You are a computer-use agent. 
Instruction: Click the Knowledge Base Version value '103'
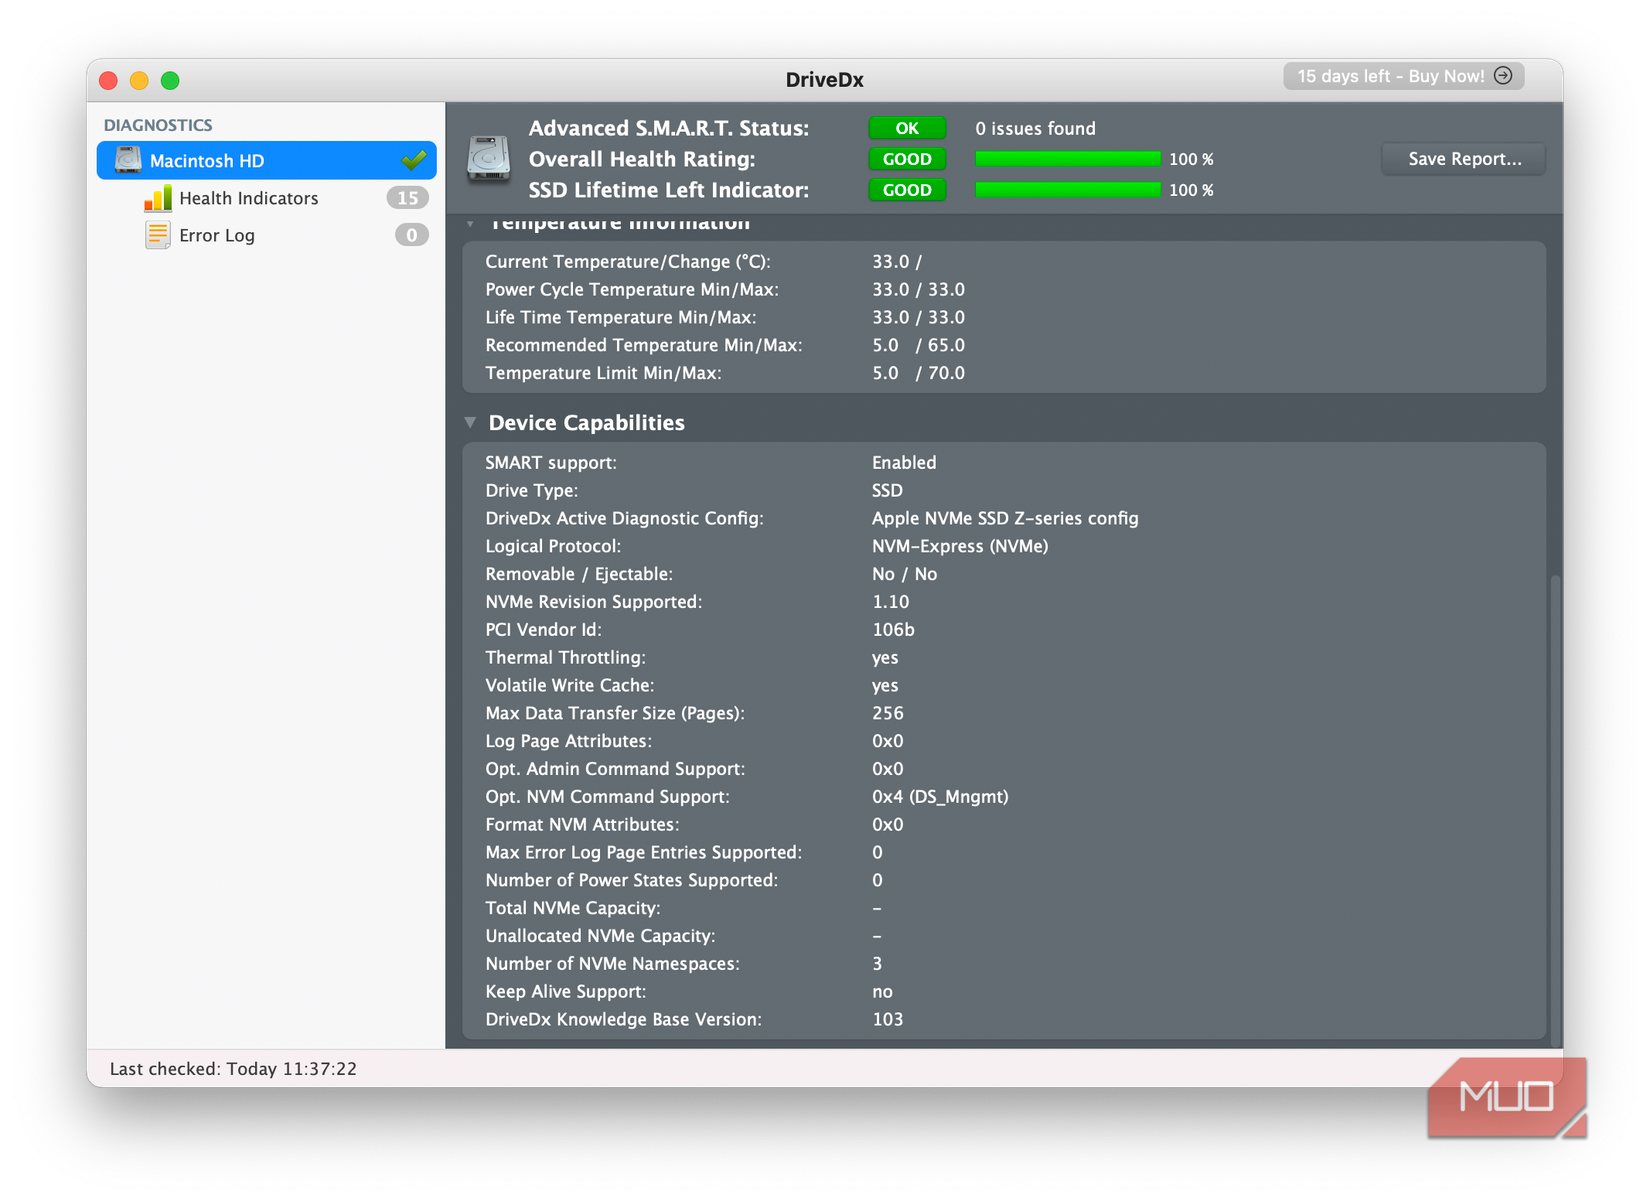pyautogui.click(x=888, y=1020)
